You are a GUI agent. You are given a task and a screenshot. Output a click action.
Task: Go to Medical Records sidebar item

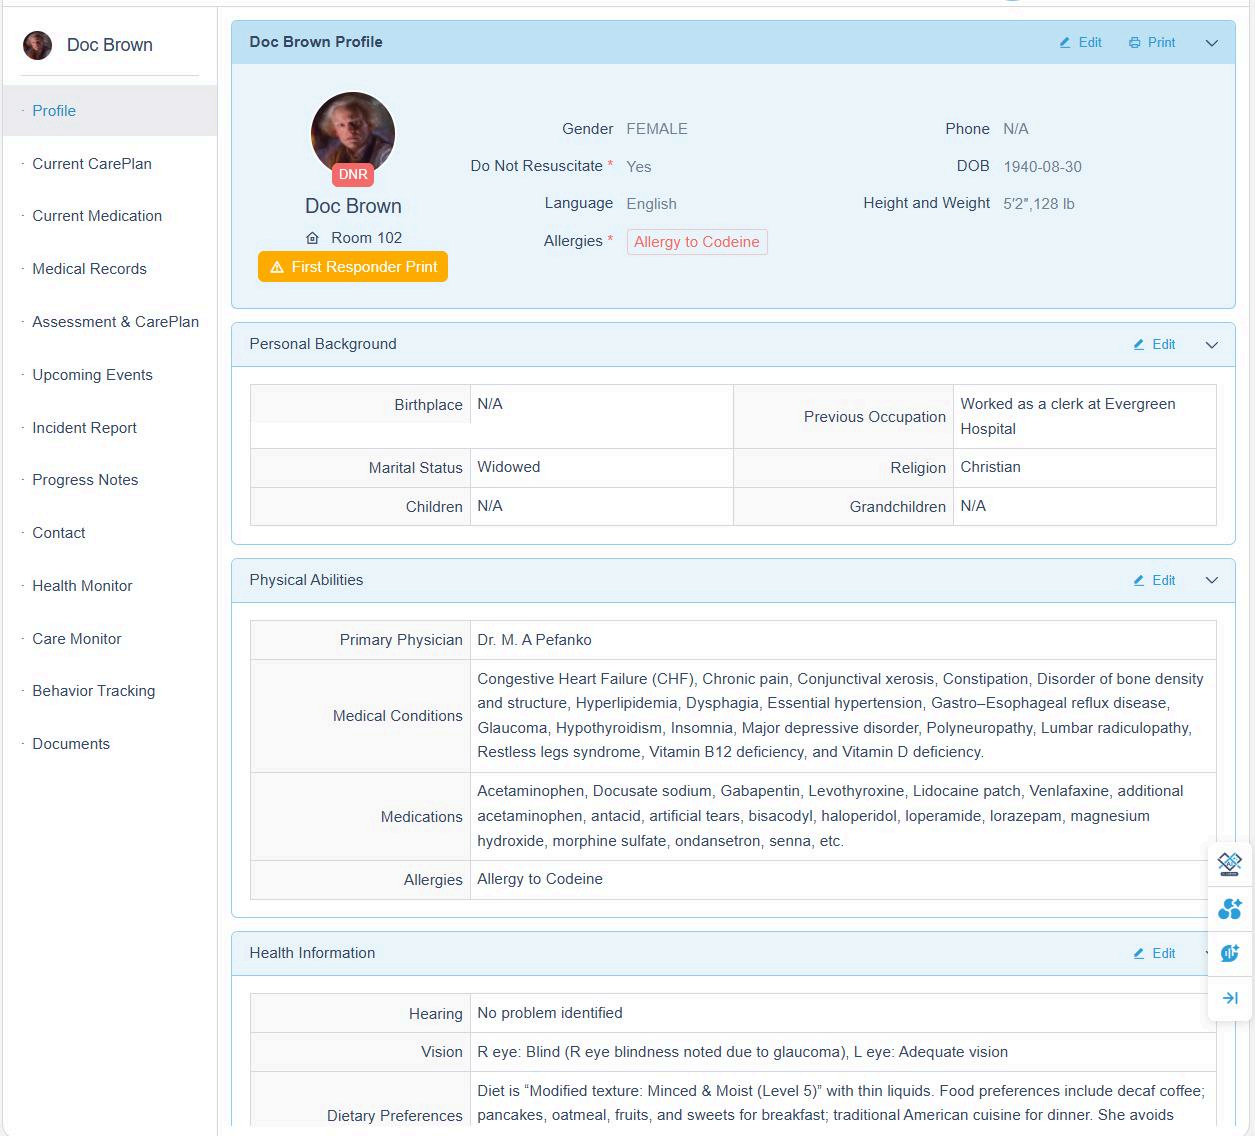point(89,269)
